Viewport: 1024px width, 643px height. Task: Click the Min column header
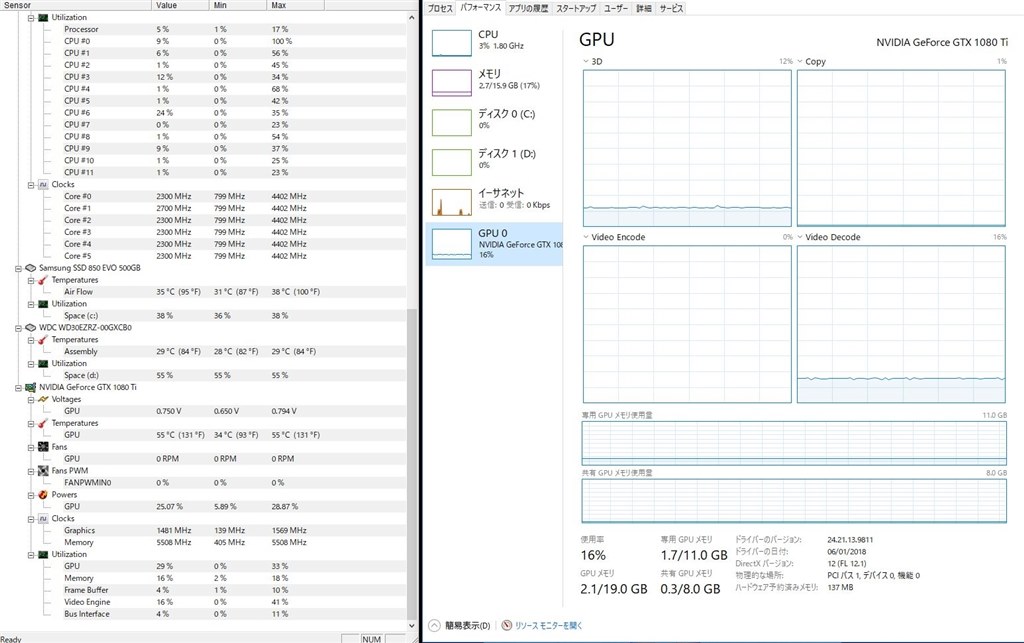click(x=239, y=5)
